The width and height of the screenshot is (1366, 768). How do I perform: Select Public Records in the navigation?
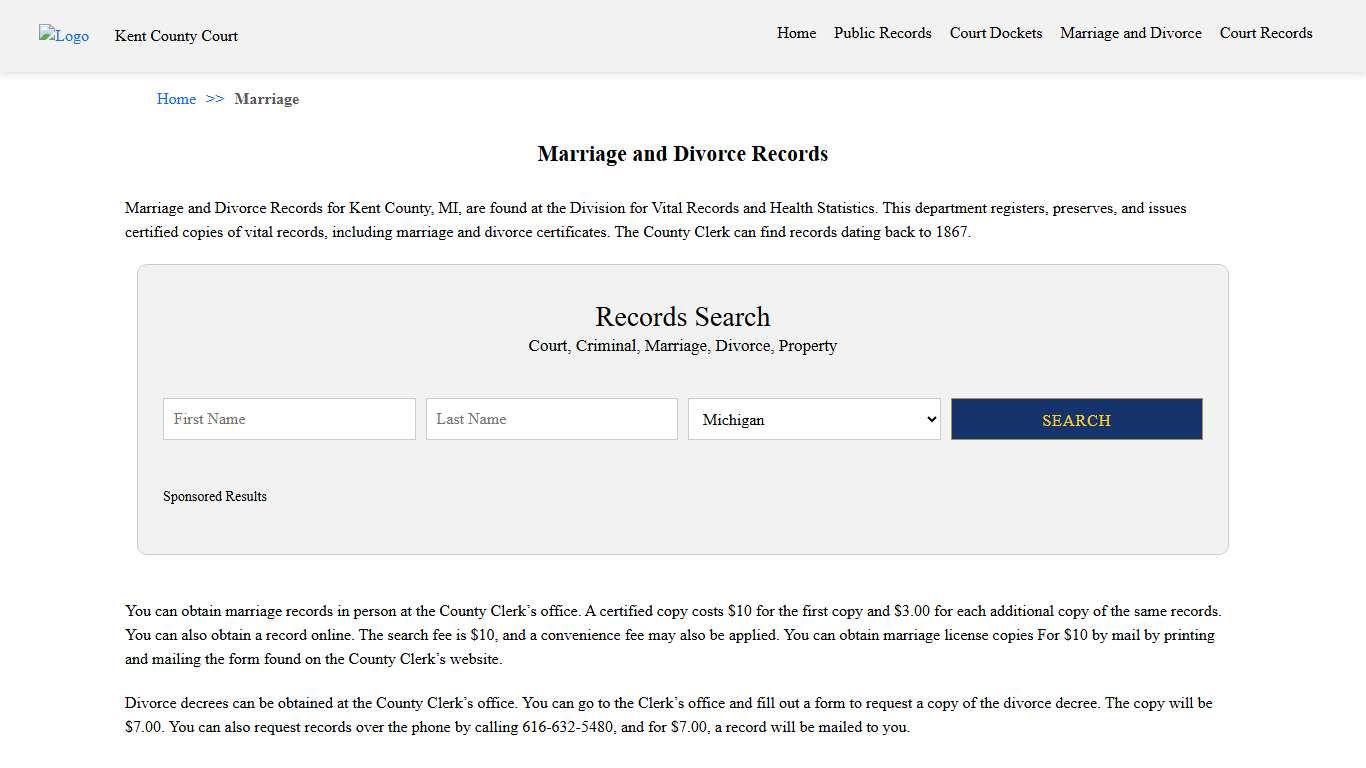point(882,33)
